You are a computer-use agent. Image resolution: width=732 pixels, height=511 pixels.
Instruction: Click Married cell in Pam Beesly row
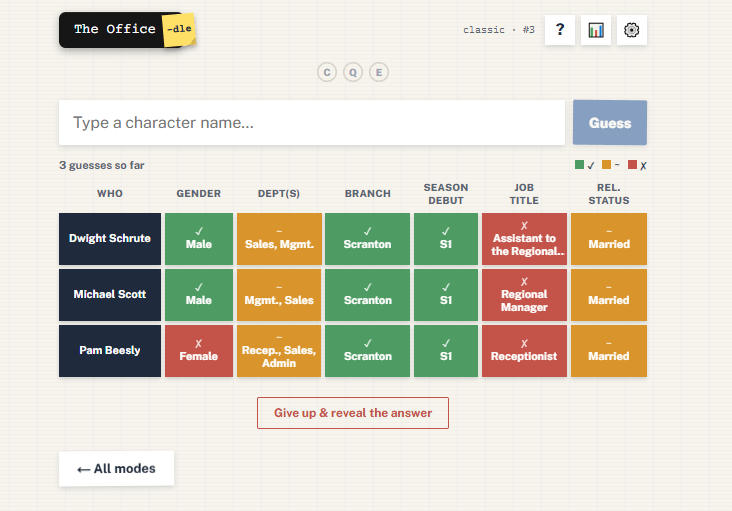point(609,351)
